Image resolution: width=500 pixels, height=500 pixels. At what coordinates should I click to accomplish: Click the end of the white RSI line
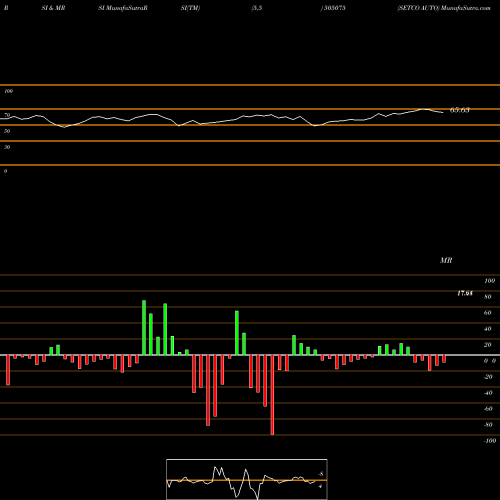click(x=443, y=113)
